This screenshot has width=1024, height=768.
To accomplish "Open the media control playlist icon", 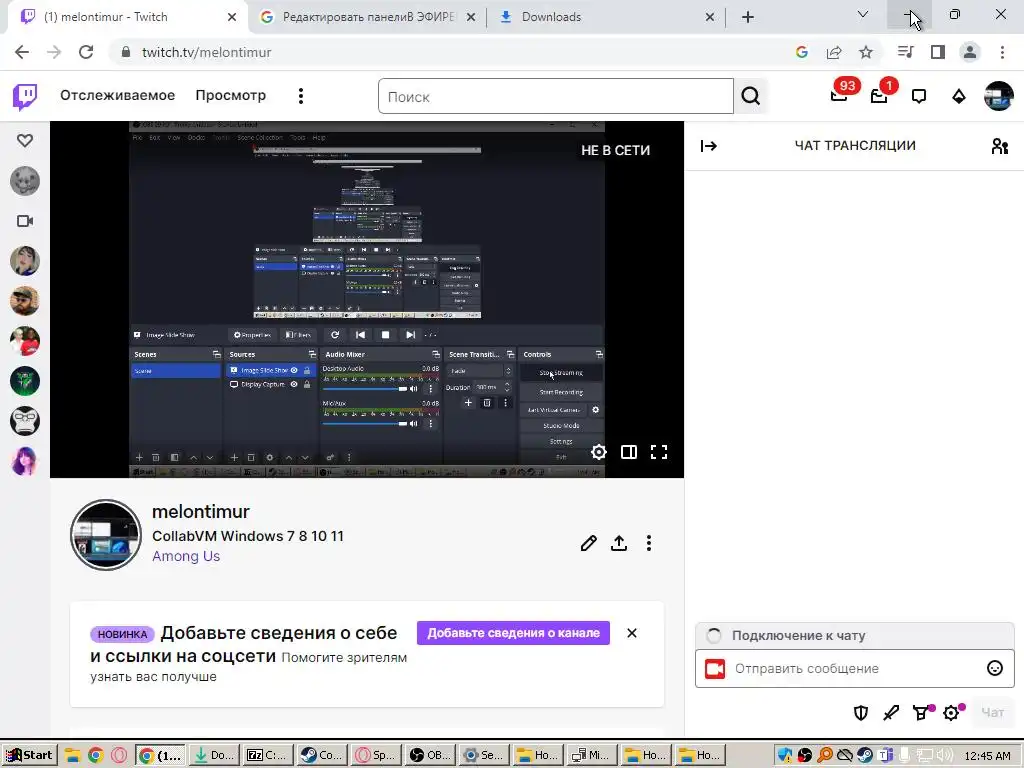I will [905, 52].
